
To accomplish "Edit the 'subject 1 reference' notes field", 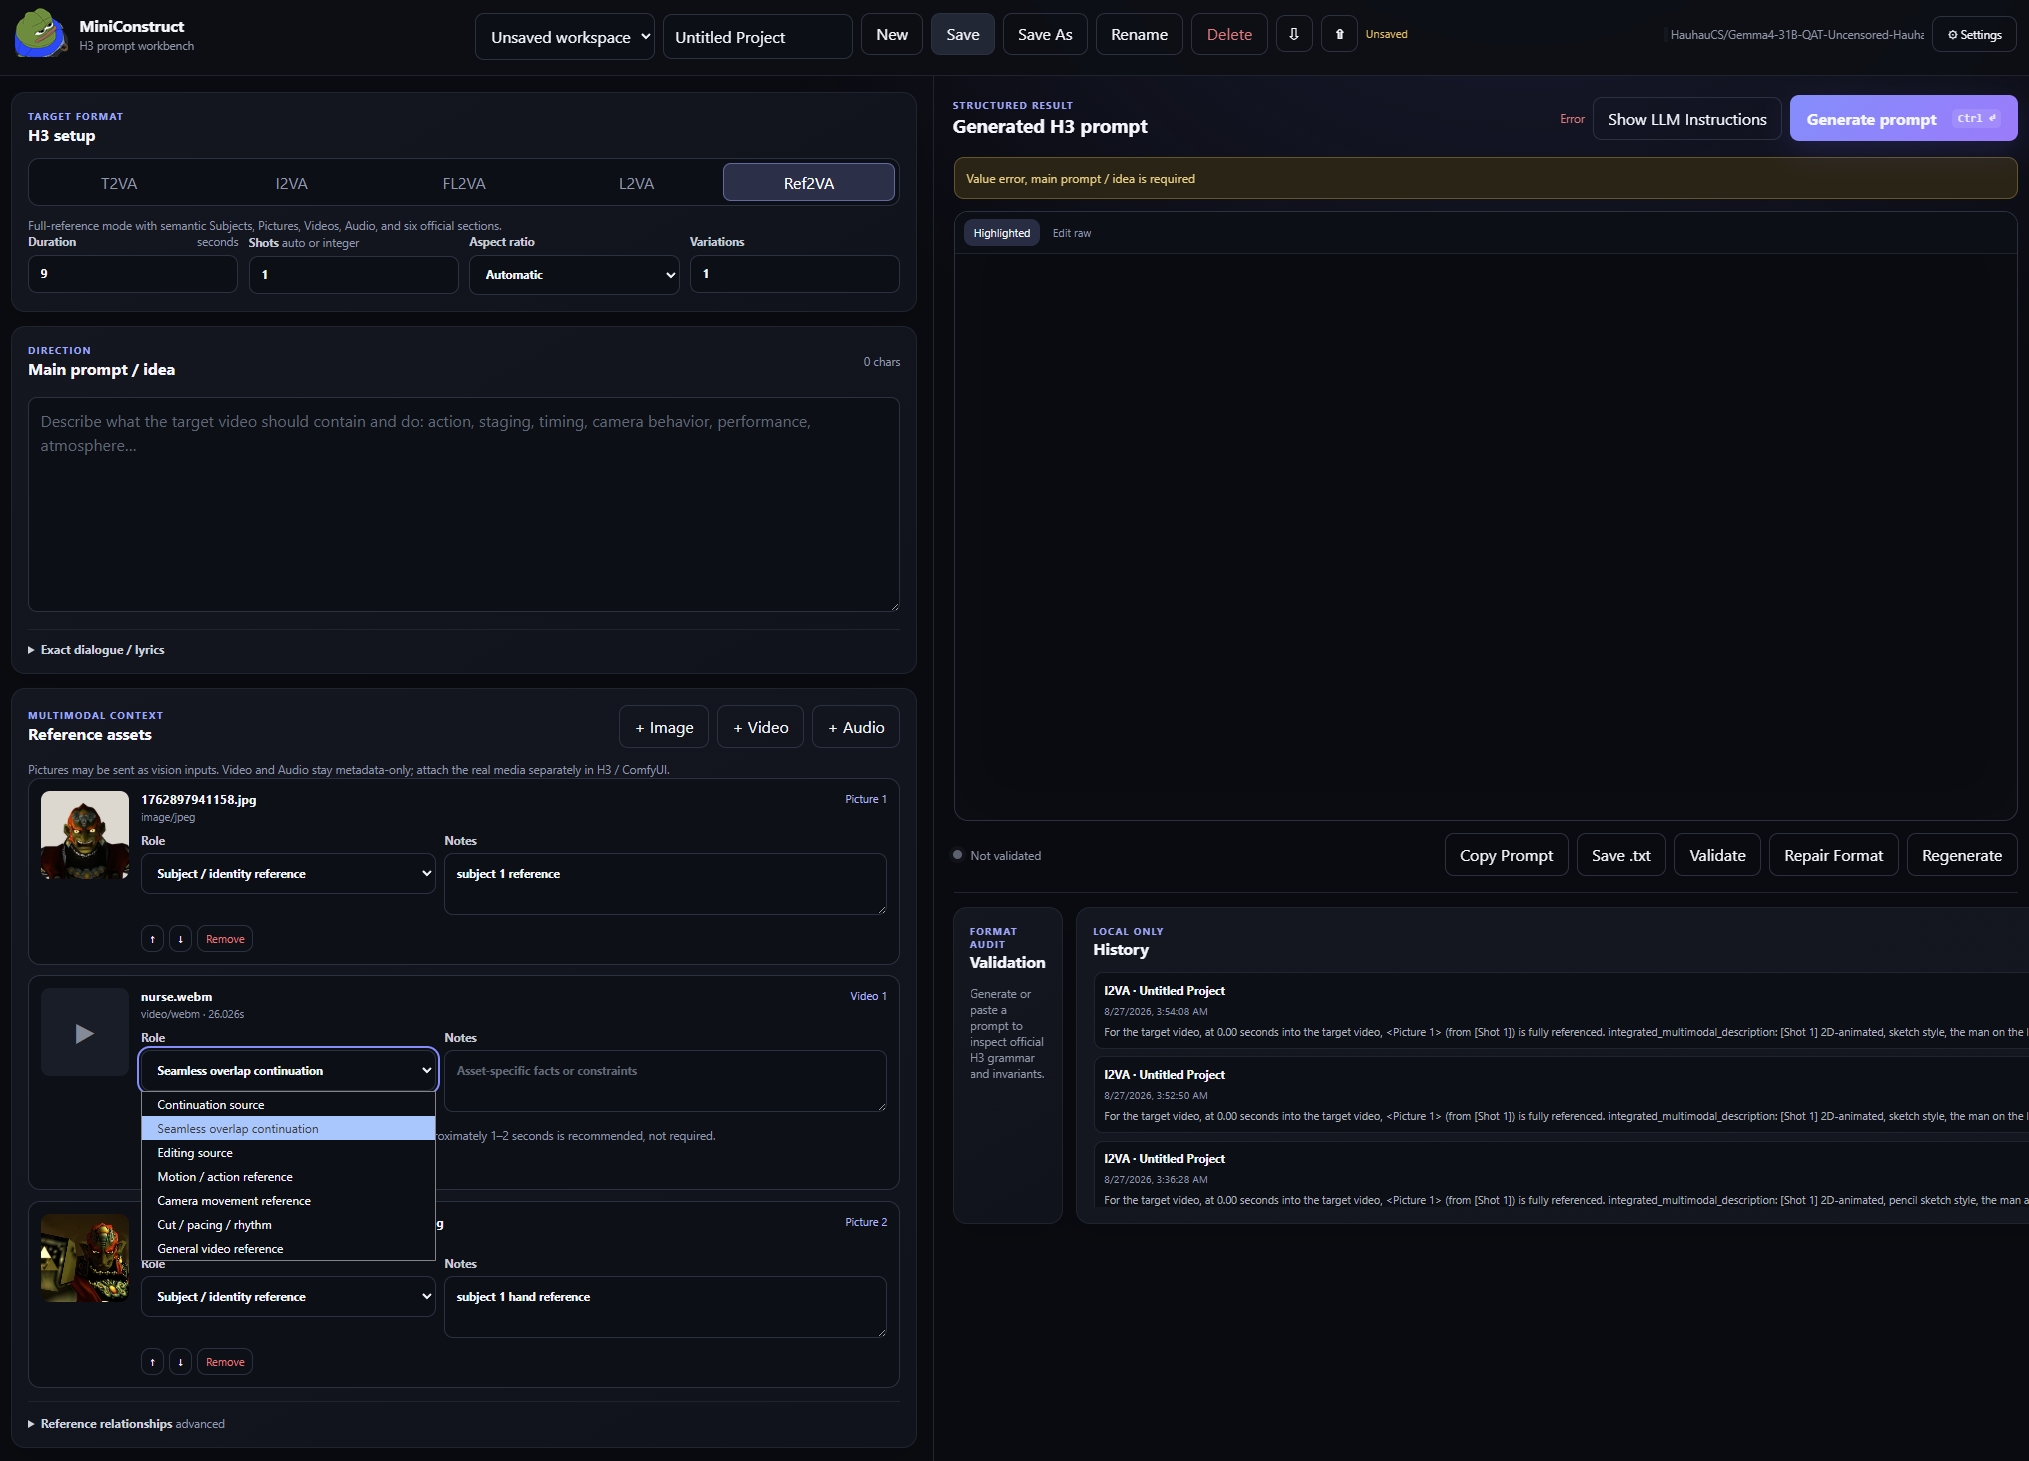I will click(x=665, y=884).
